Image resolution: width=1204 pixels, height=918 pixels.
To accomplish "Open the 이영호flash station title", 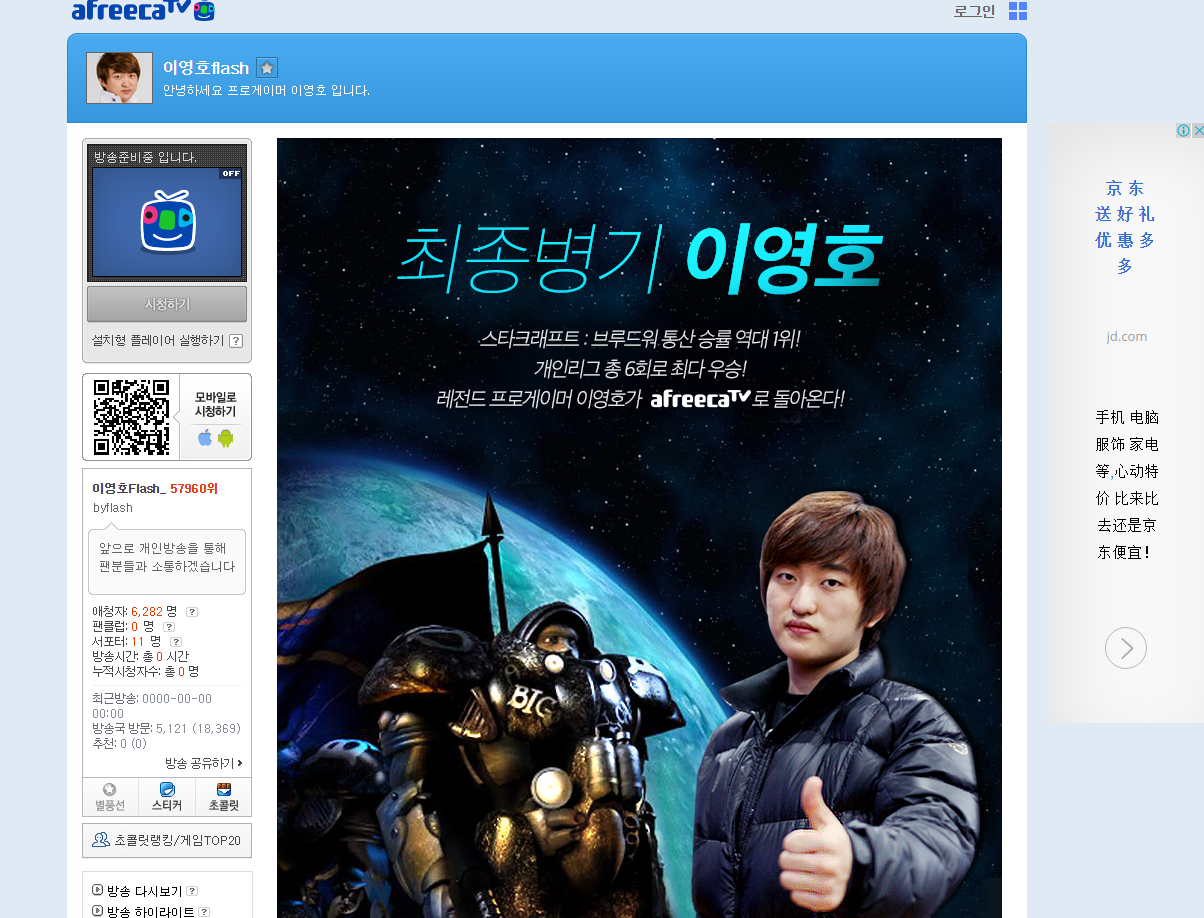I will [x=206, y=68].
